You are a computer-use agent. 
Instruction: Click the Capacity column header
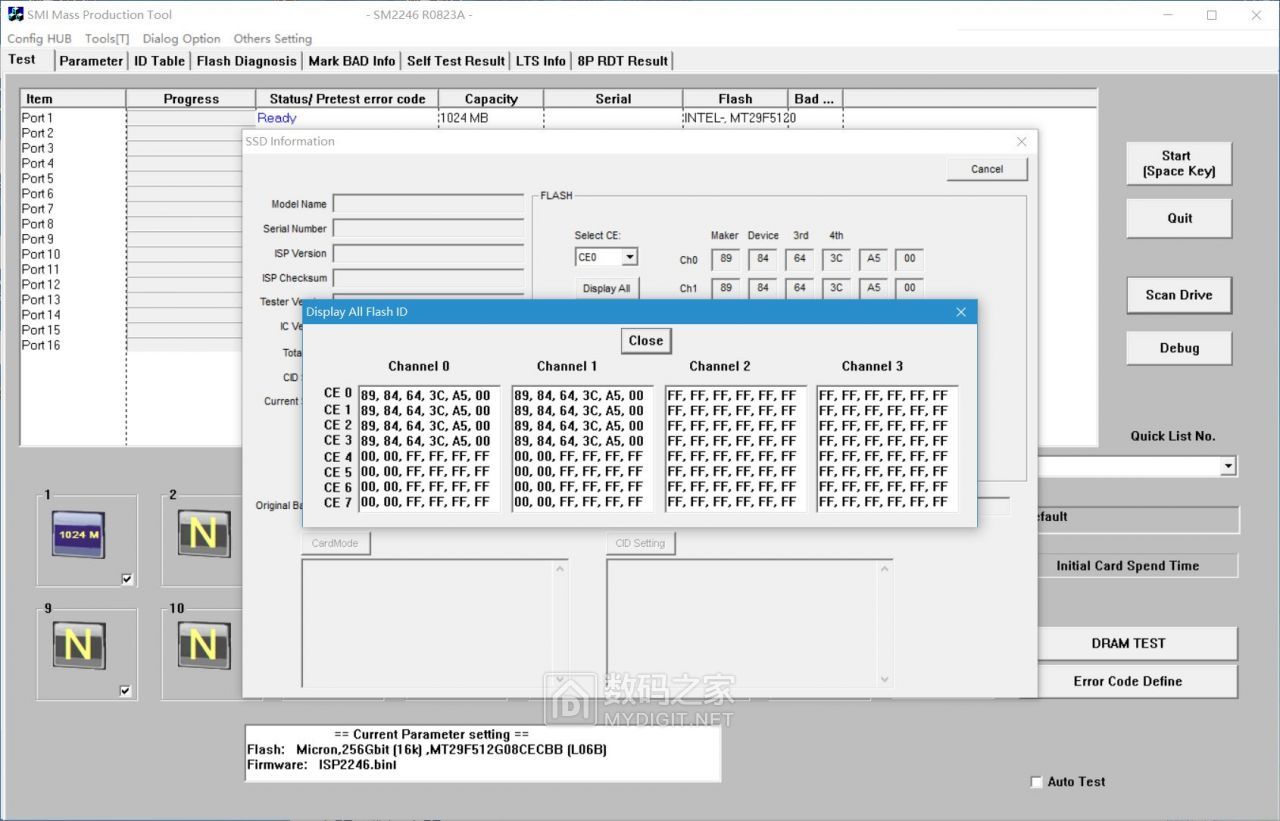click(491, 99)
